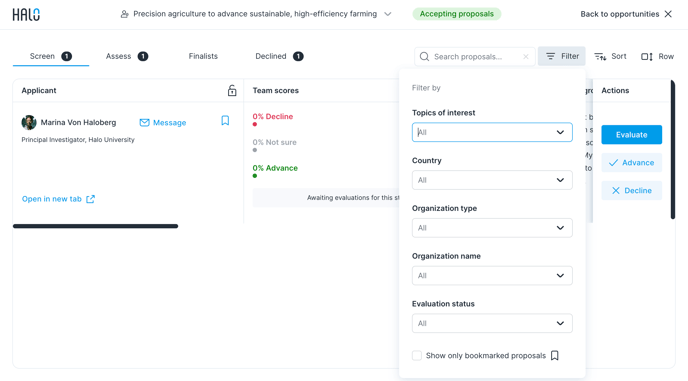Clear the search proposals field

[526, 57]
